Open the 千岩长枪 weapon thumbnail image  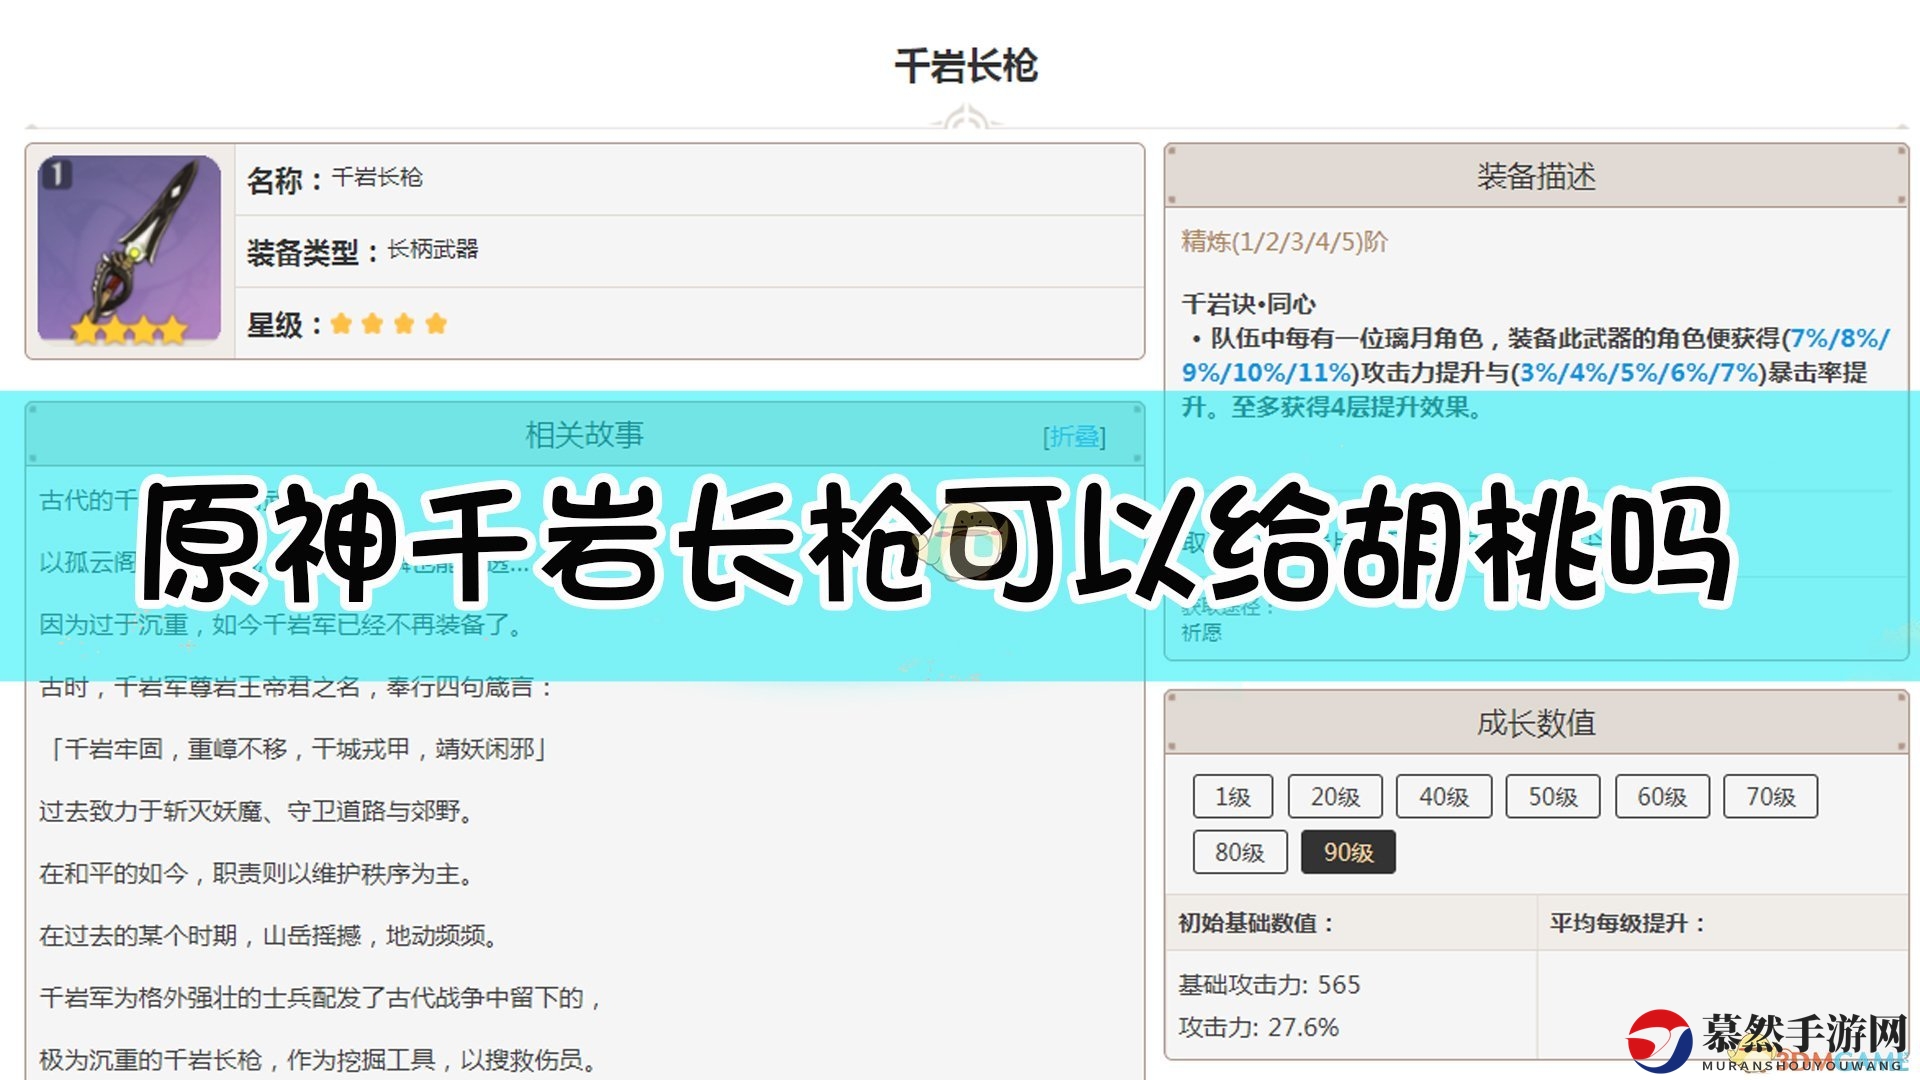pyautogui.click(x=129, y=250)
